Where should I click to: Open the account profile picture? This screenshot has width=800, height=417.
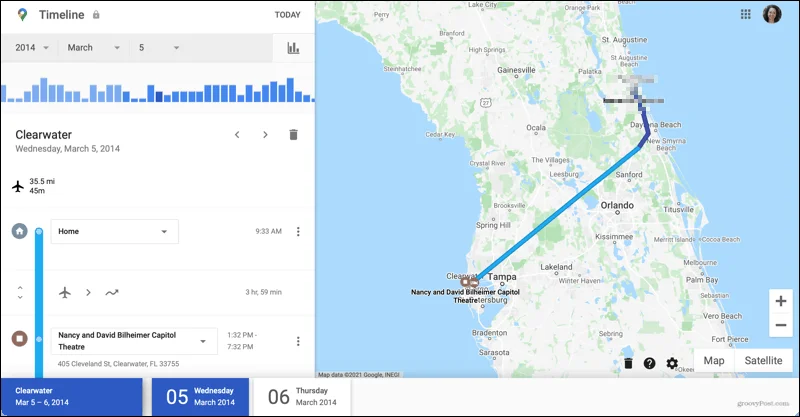coord(772,14)
